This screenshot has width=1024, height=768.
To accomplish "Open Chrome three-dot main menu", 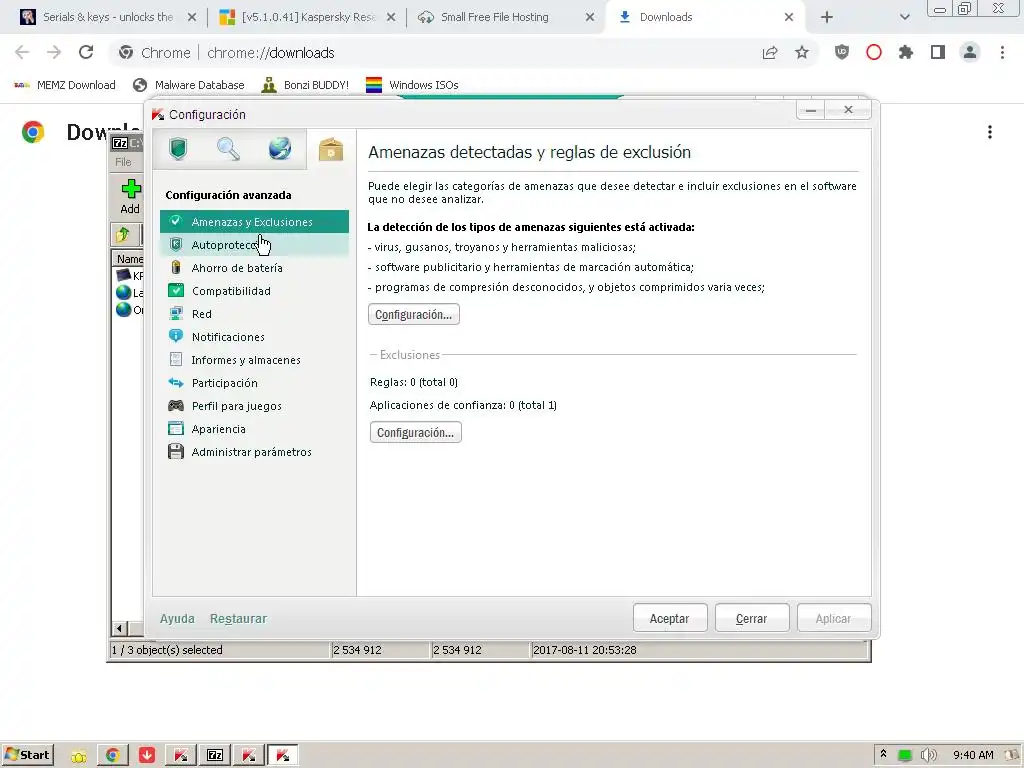I will pos(1002,52).
